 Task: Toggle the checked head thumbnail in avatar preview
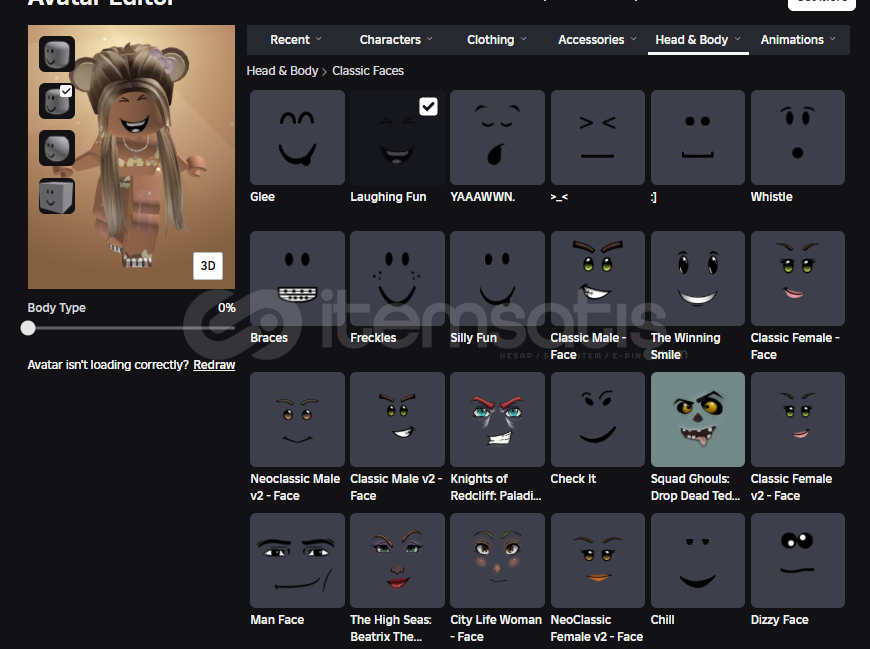56,101
